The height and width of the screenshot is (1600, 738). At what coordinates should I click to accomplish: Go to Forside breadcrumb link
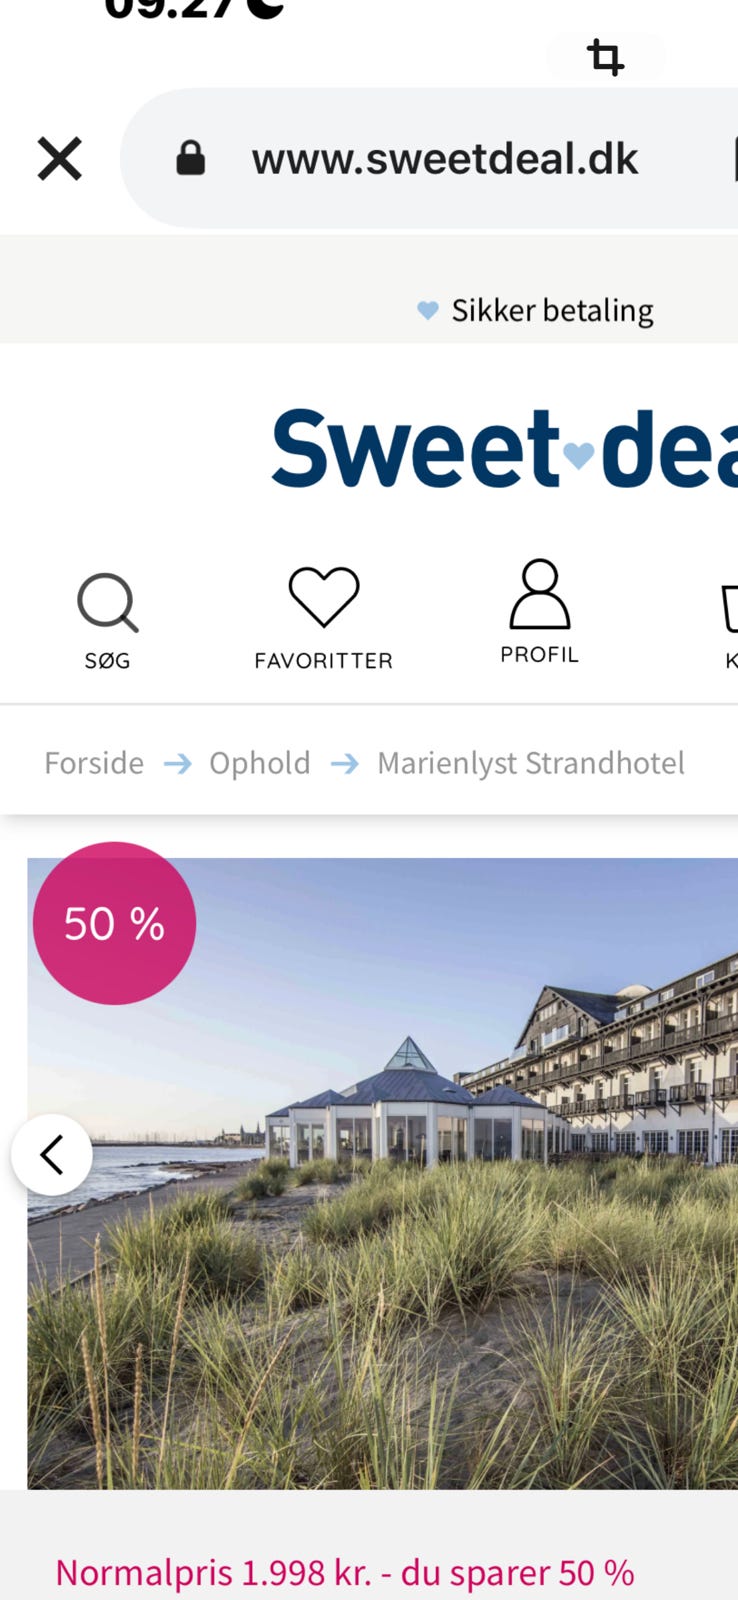[x=94, y=763]
